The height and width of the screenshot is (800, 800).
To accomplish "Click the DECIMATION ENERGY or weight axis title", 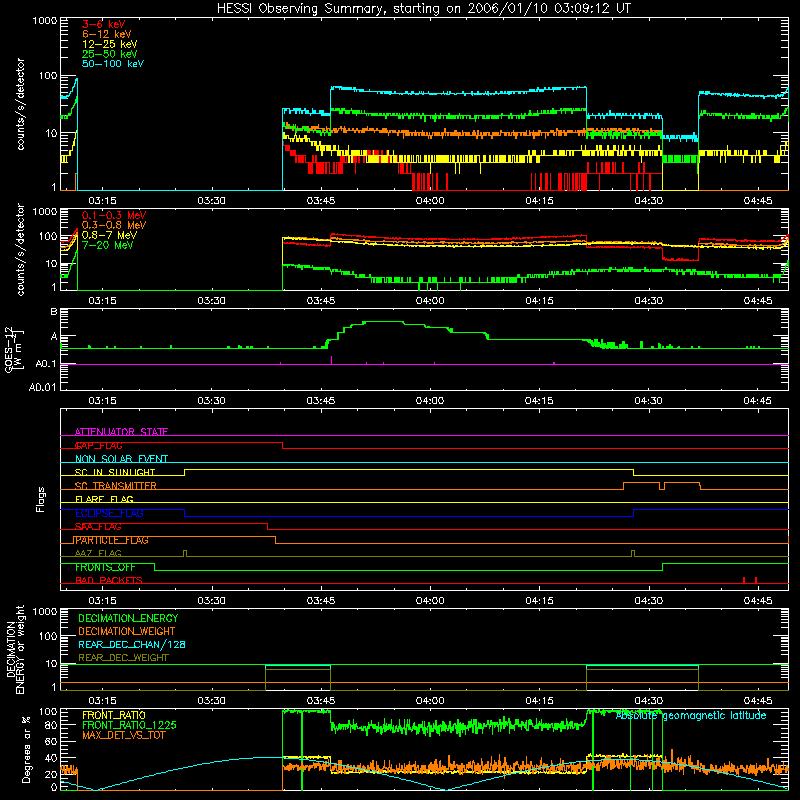I will [x=15, y=649].
